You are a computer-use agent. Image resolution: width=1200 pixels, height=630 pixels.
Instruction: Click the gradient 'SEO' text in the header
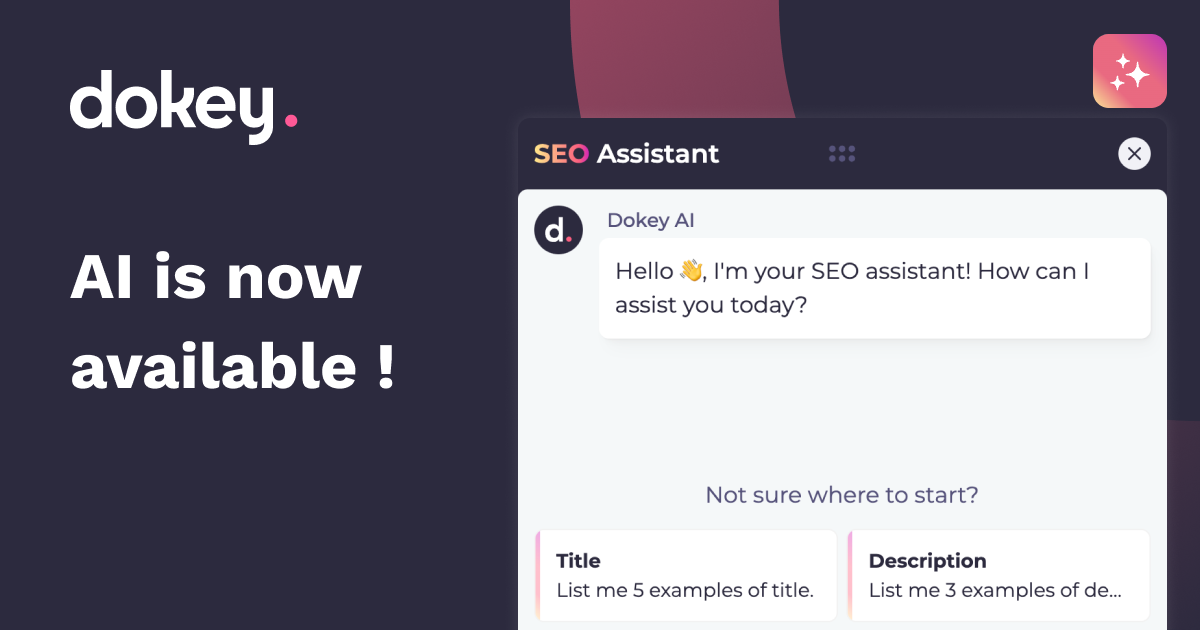[562, 154]
